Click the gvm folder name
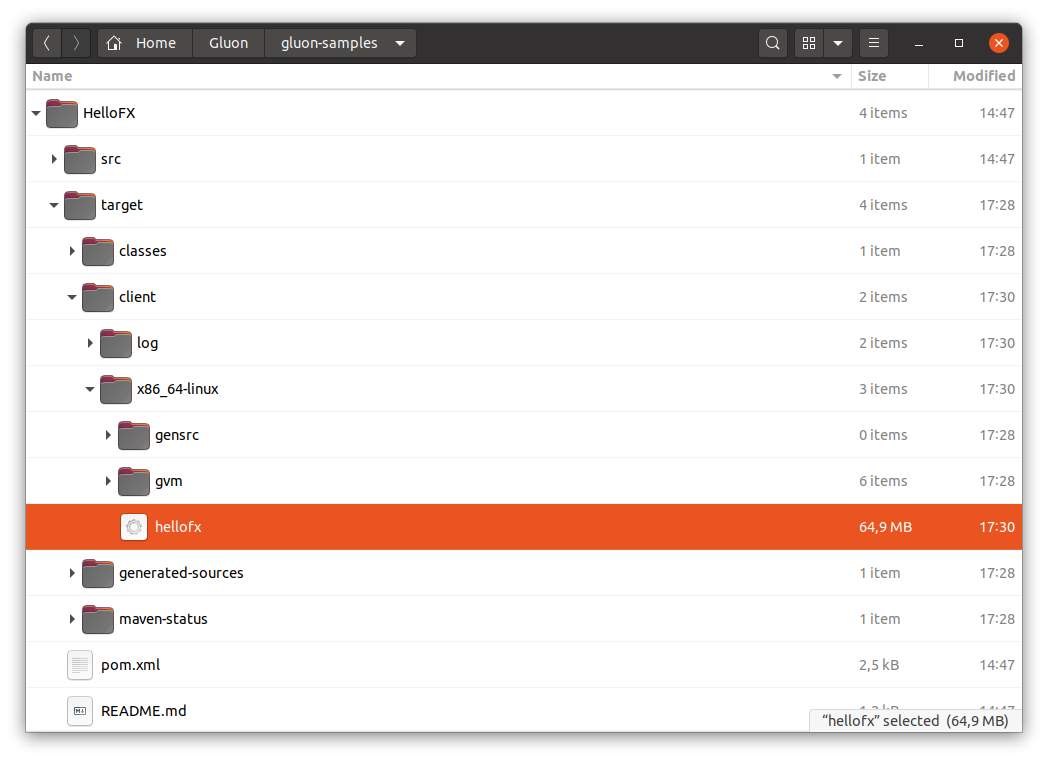 168,482
